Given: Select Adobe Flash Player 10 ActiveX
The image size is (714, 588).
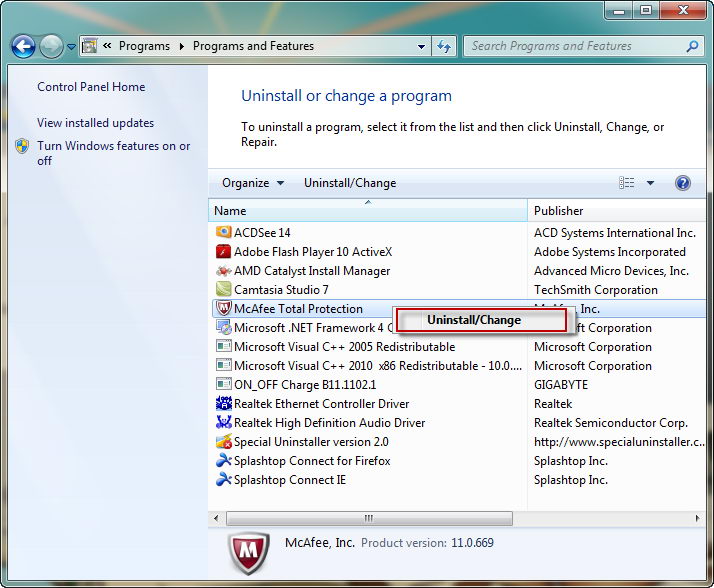Looking at the screenshot, I should (313, 252).
